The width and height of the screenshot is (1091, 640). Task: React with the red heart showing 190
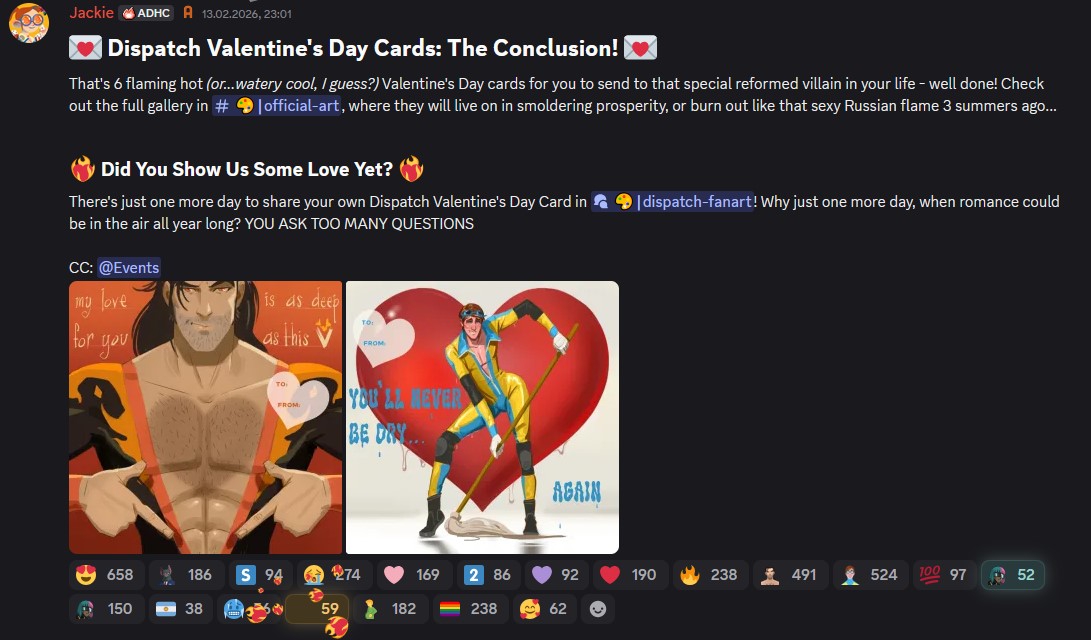click(630, 575)
